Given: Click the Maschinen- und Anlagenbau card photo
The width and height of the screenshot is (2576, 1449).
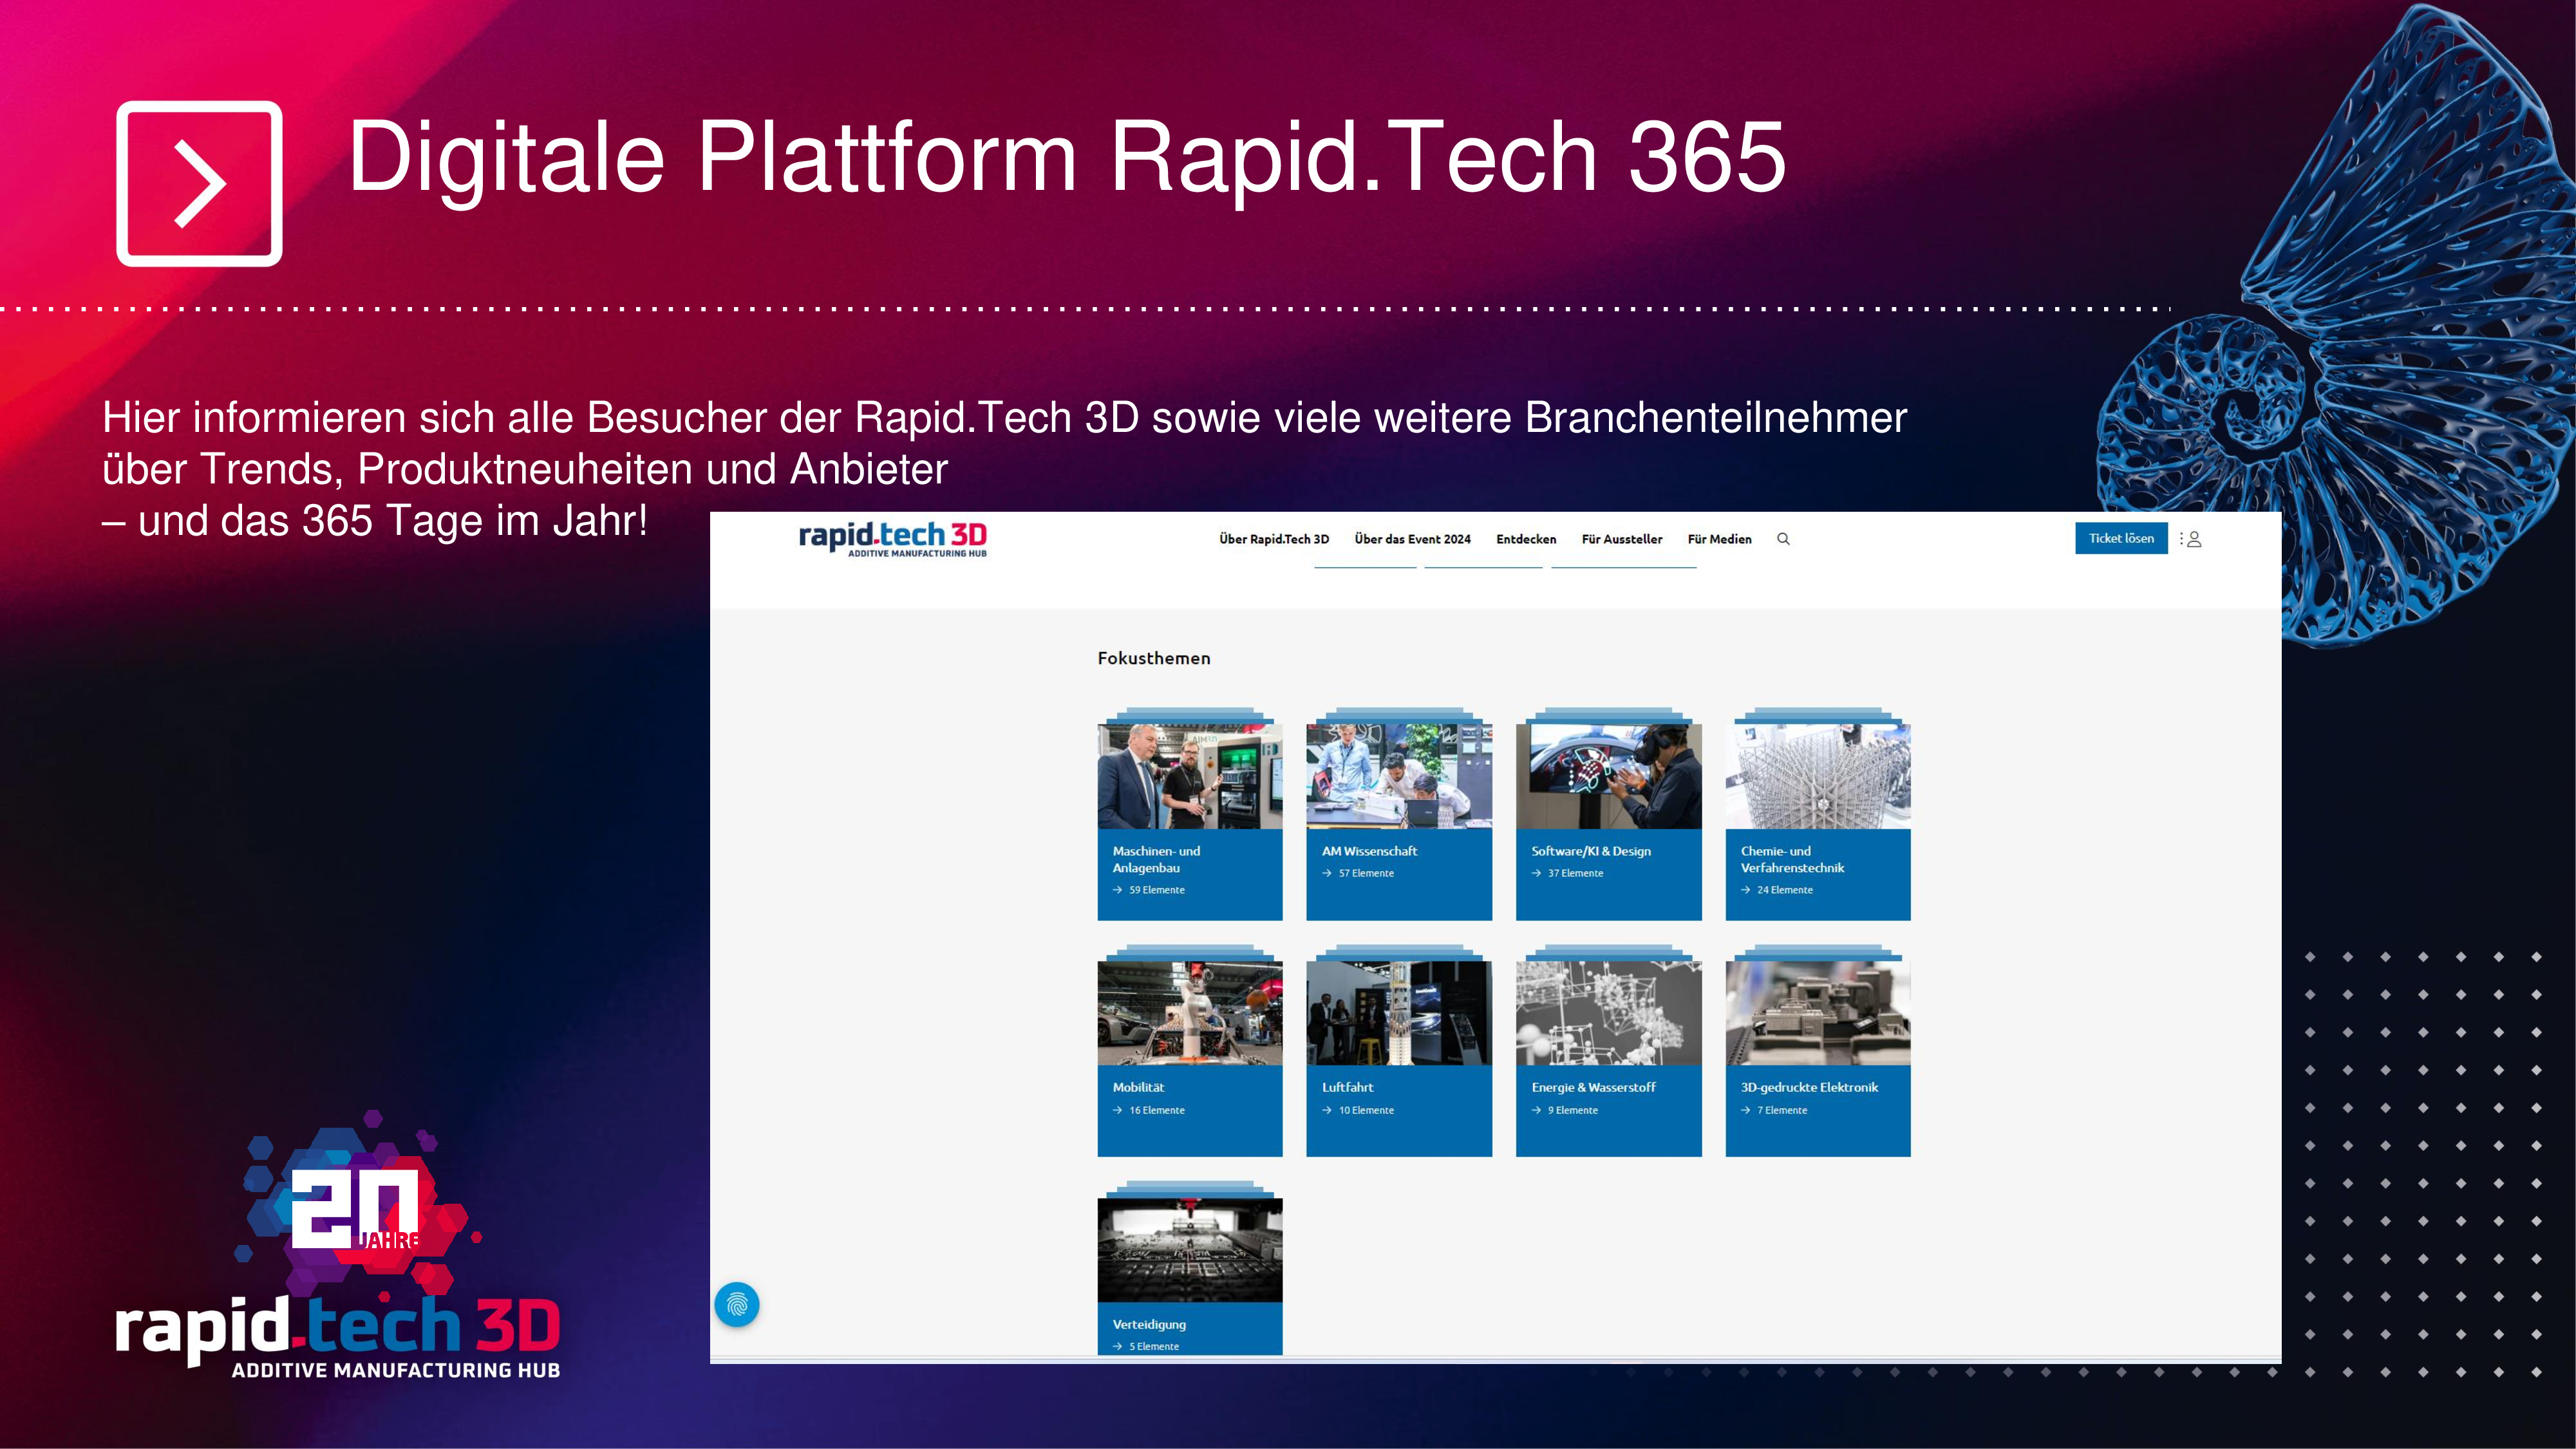Looking at the screenshot, I should tap(1190, 776).
